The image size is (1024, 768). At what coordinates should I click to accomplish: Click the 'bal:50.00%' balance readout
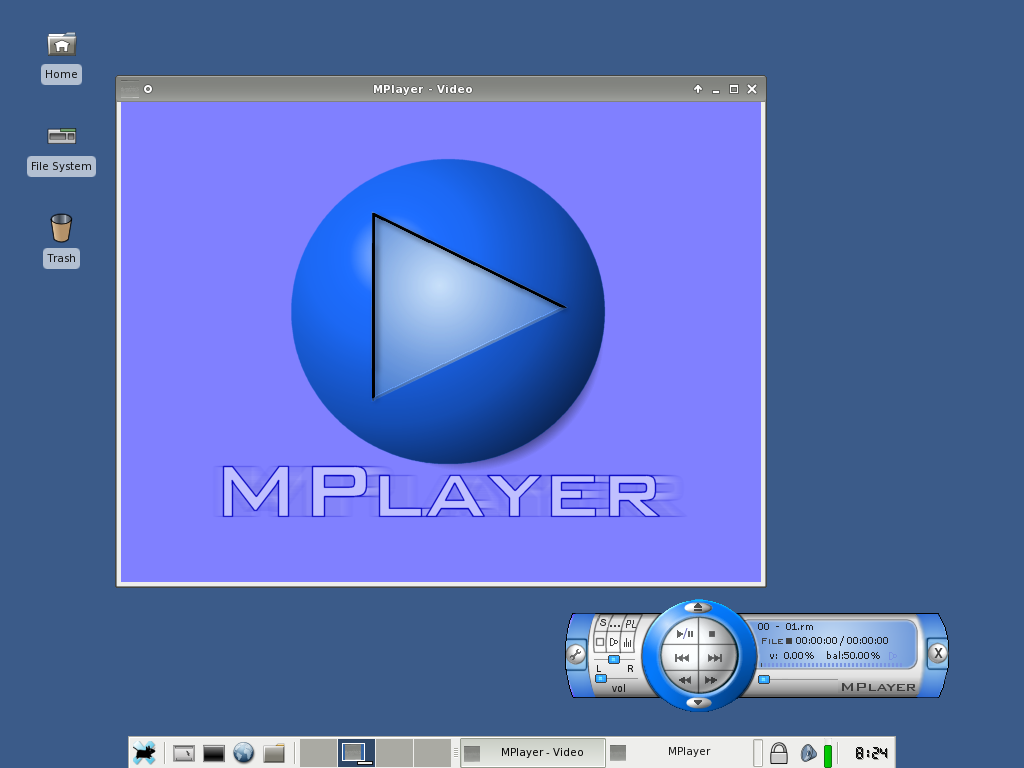click(853, 655)
